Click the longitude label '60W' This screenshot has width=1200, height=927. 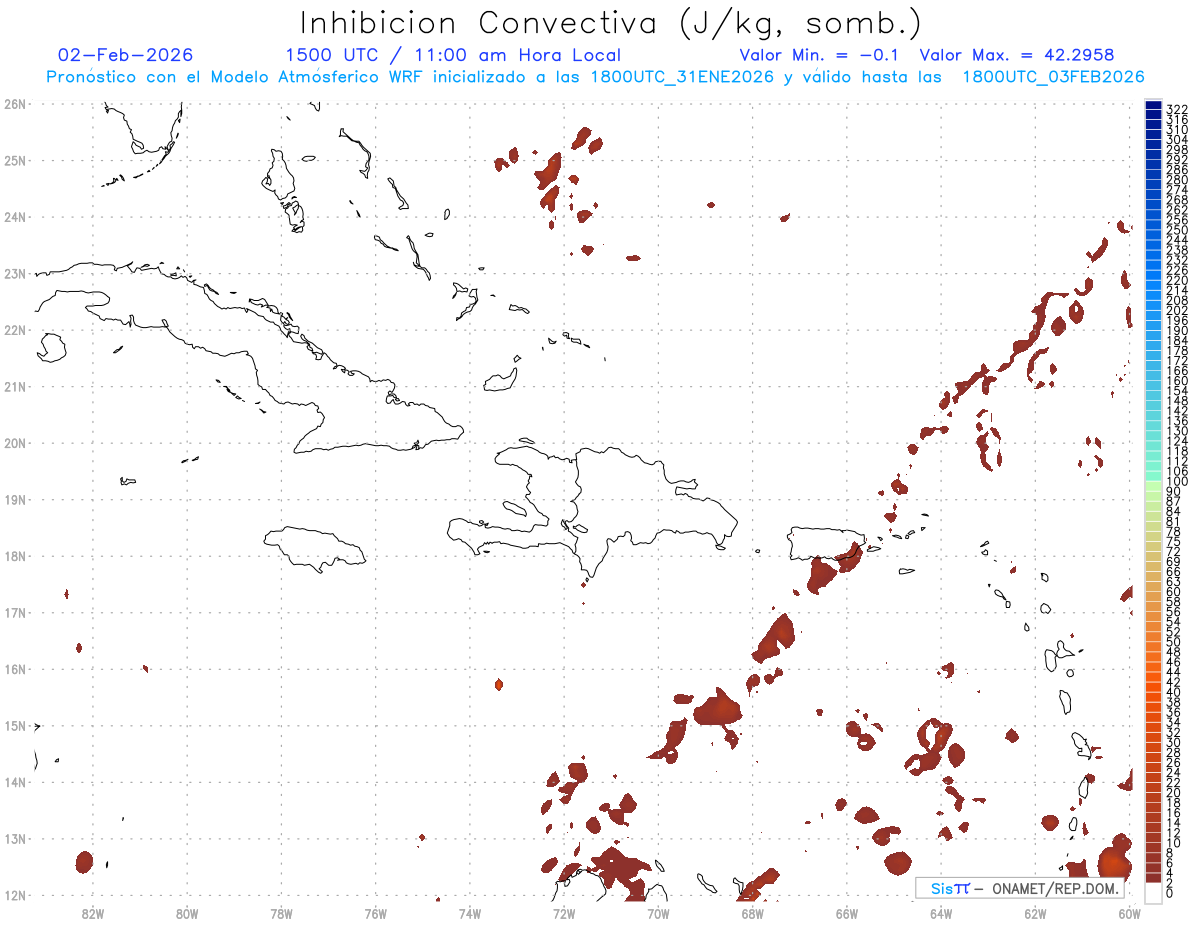click(1130, 912)
